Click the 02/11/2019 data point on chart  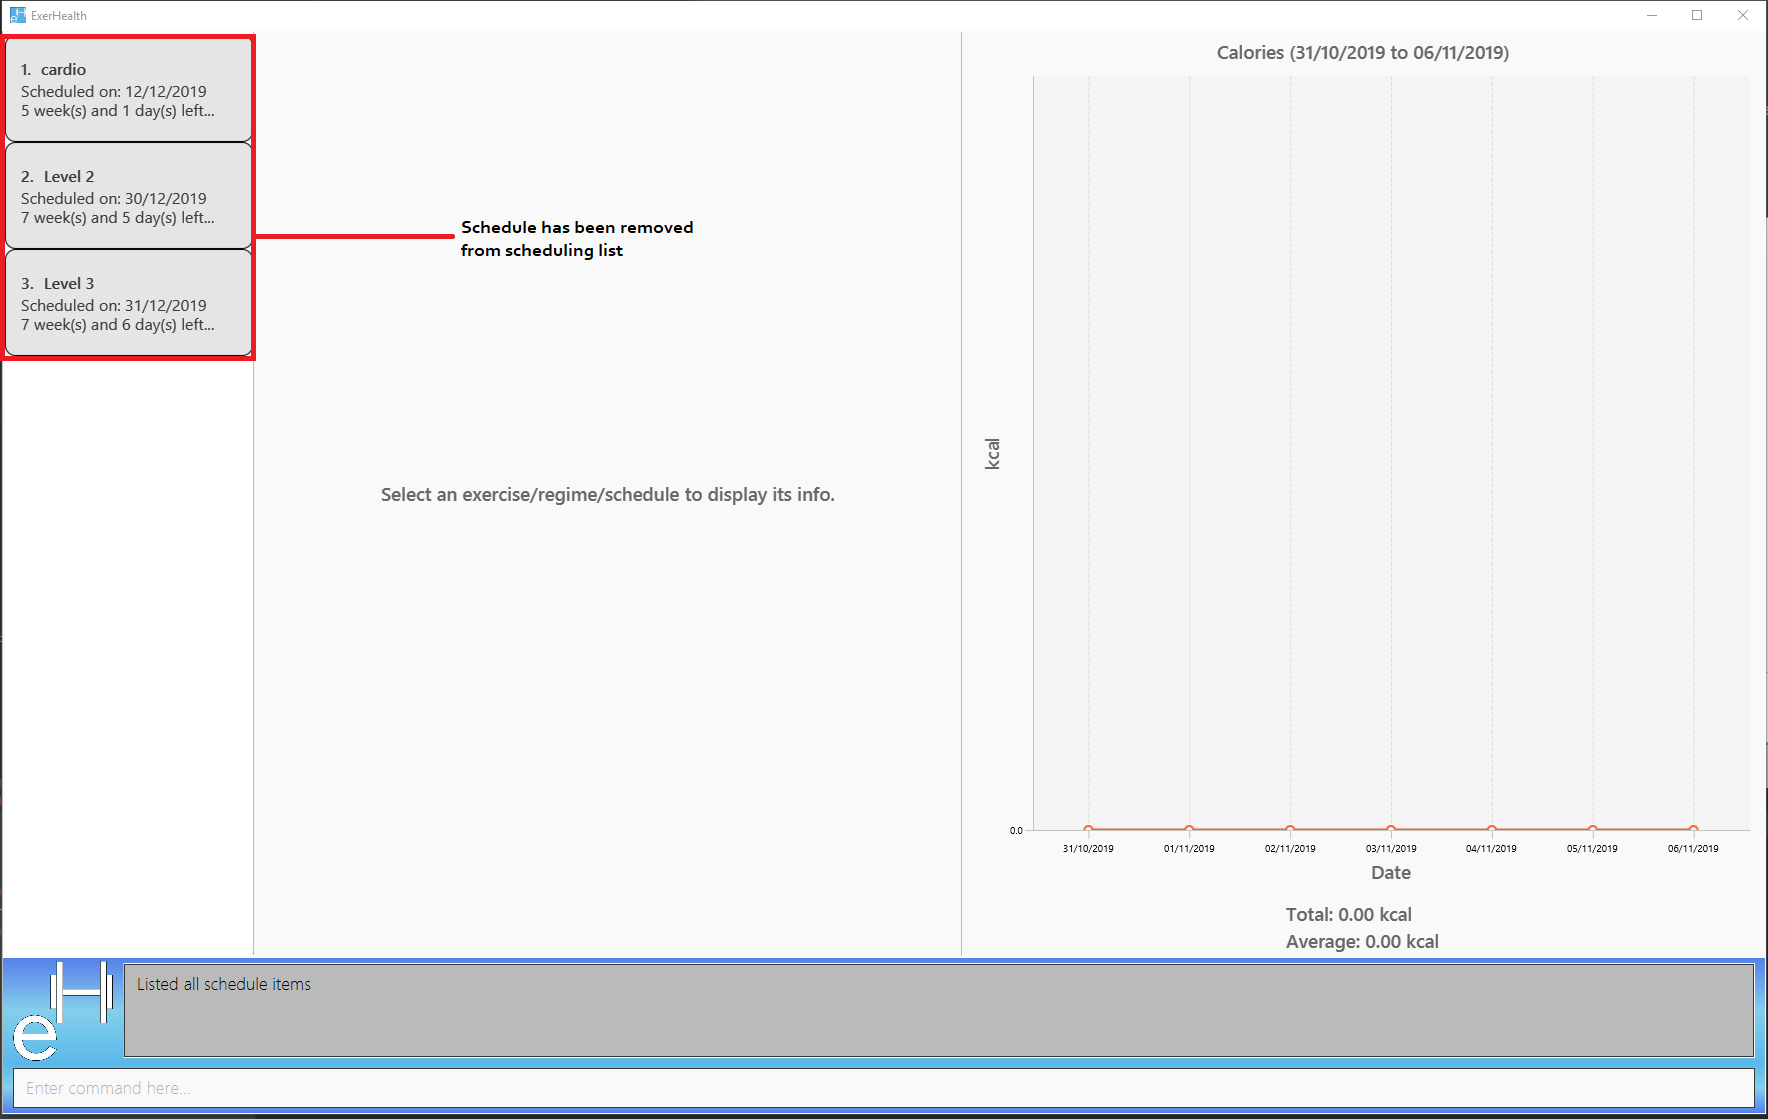pos(1290,829)
